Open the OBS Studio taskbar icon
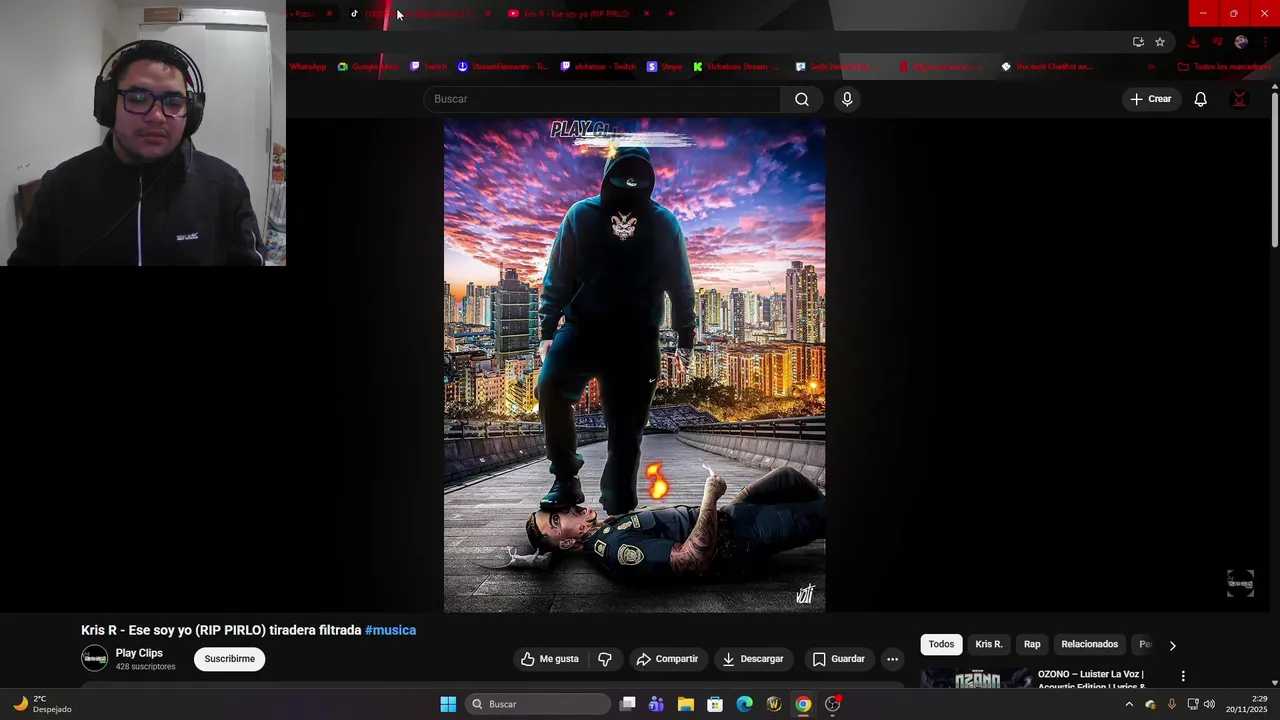The width and height of the screenshot is (1280, 720). pos(832,704)
